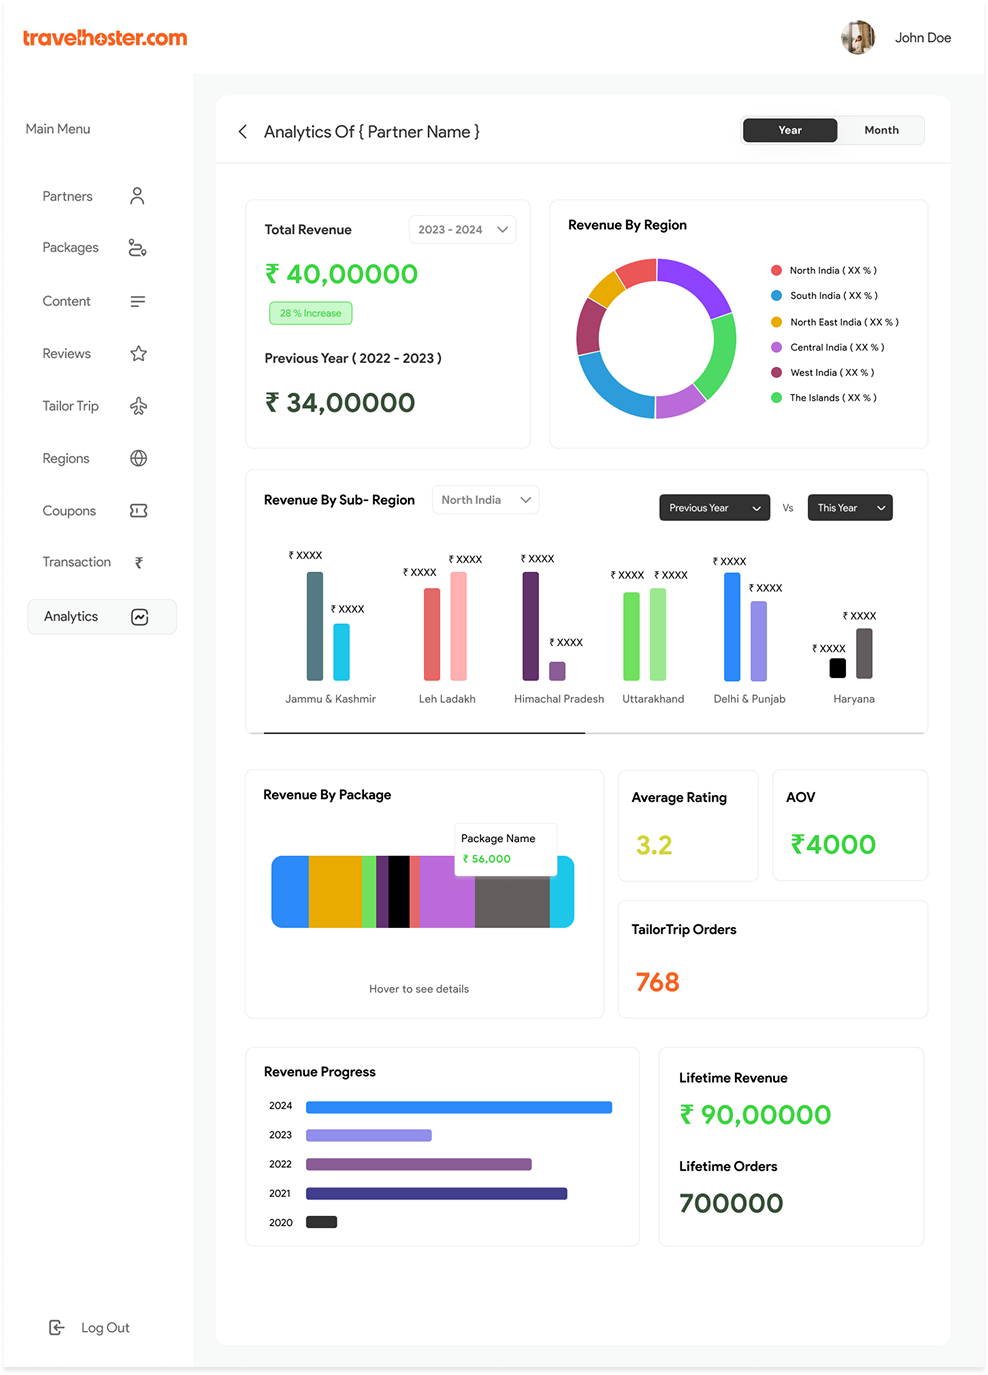The width and height of the screenshot is (988, 1375).
Task: Click the sub-region chart horizontal scrollbar
Action: pyautogui.click(x=424, y=733)
